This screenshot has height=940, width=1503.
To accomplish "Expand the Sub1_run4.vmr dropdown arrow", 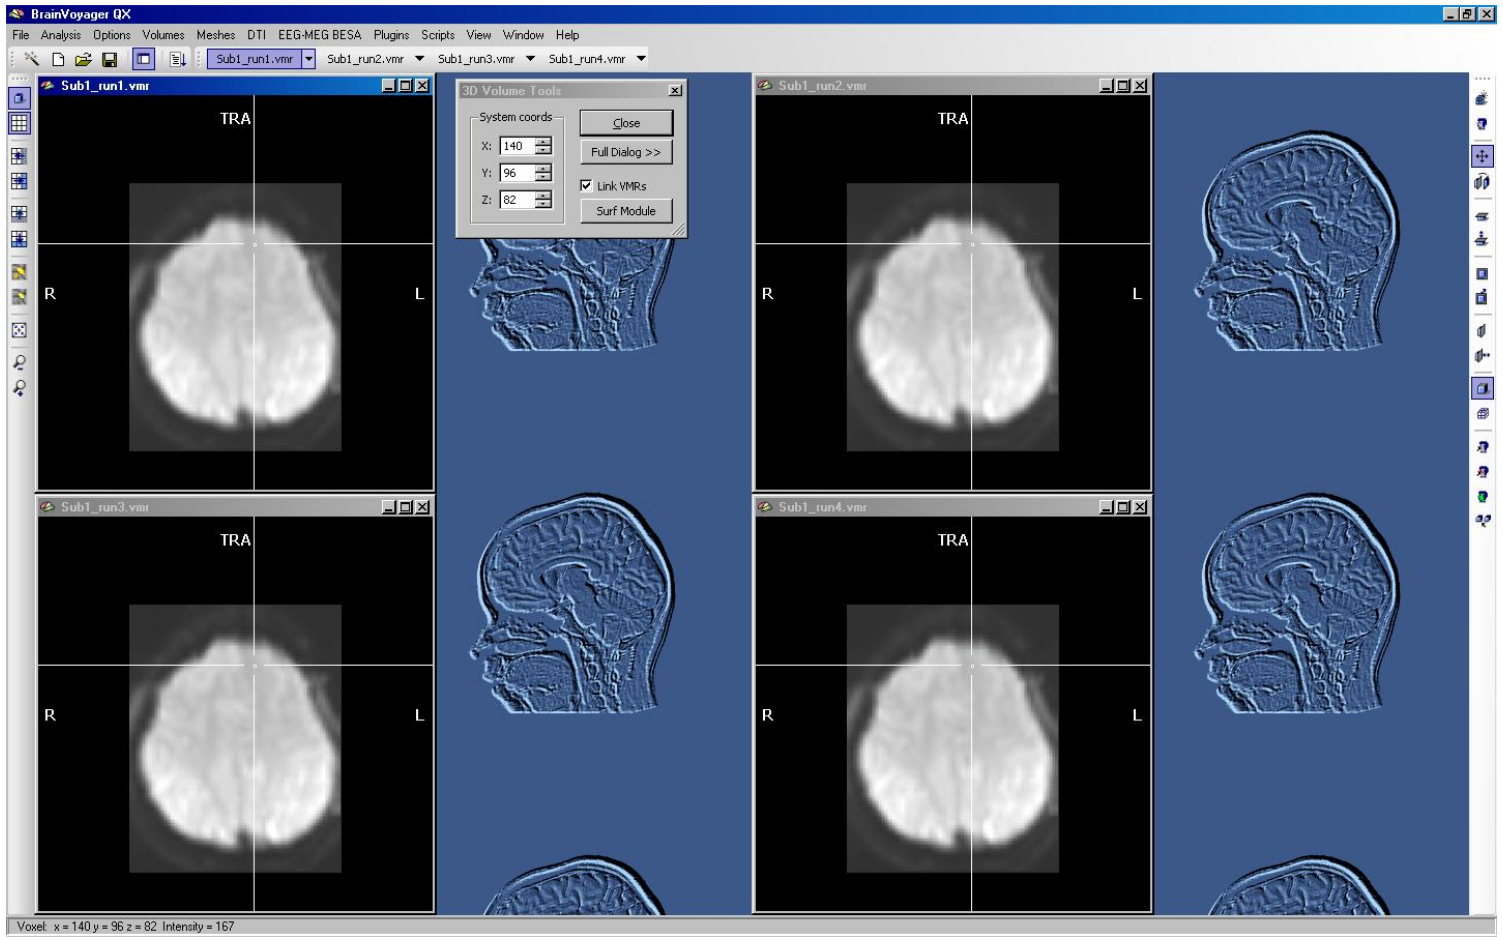I will coord(641,59).
